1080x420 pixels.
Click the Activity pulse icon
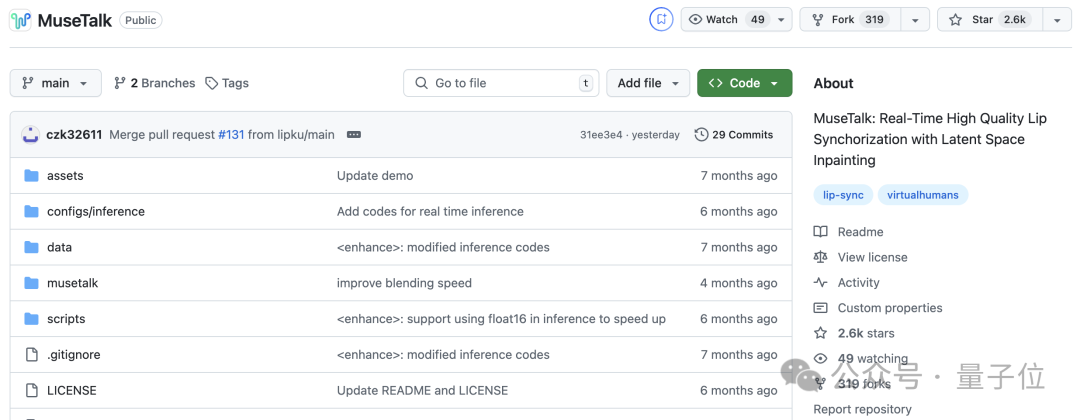point(821,283)
